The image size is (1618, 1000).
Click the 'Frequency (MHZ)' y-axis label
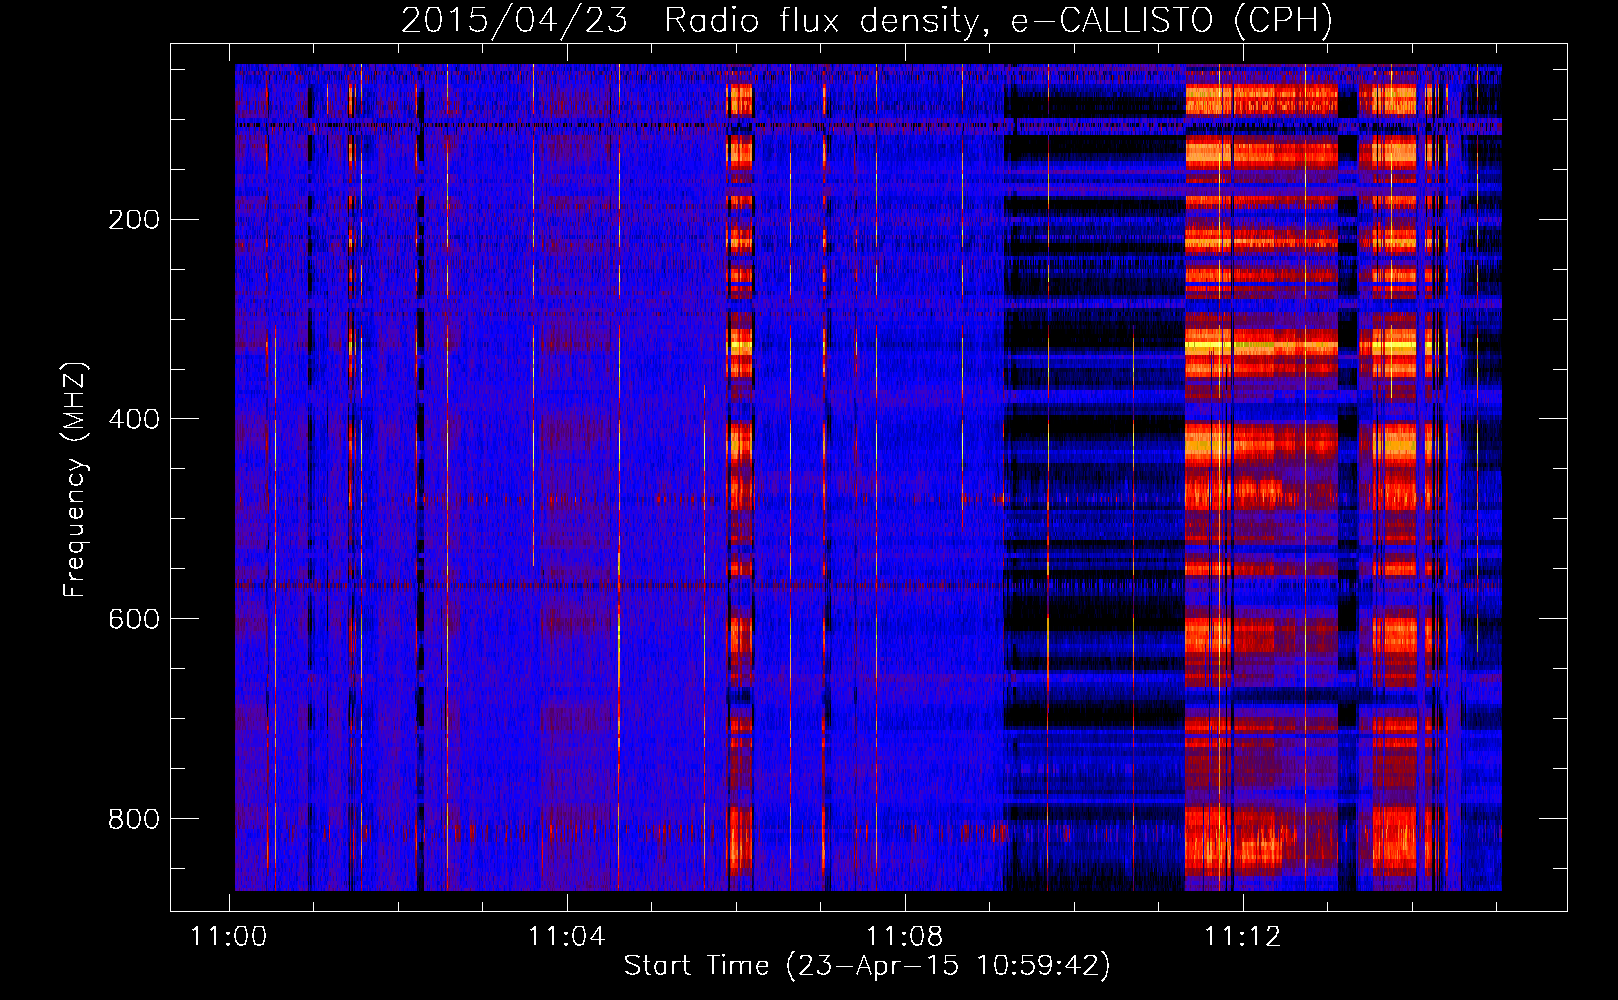[75, 480]
